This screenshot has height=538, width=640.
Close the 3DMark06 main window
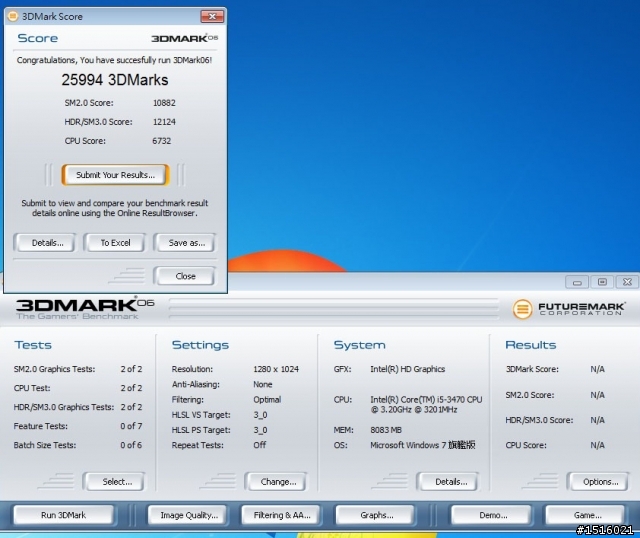[x=627, y=282]
